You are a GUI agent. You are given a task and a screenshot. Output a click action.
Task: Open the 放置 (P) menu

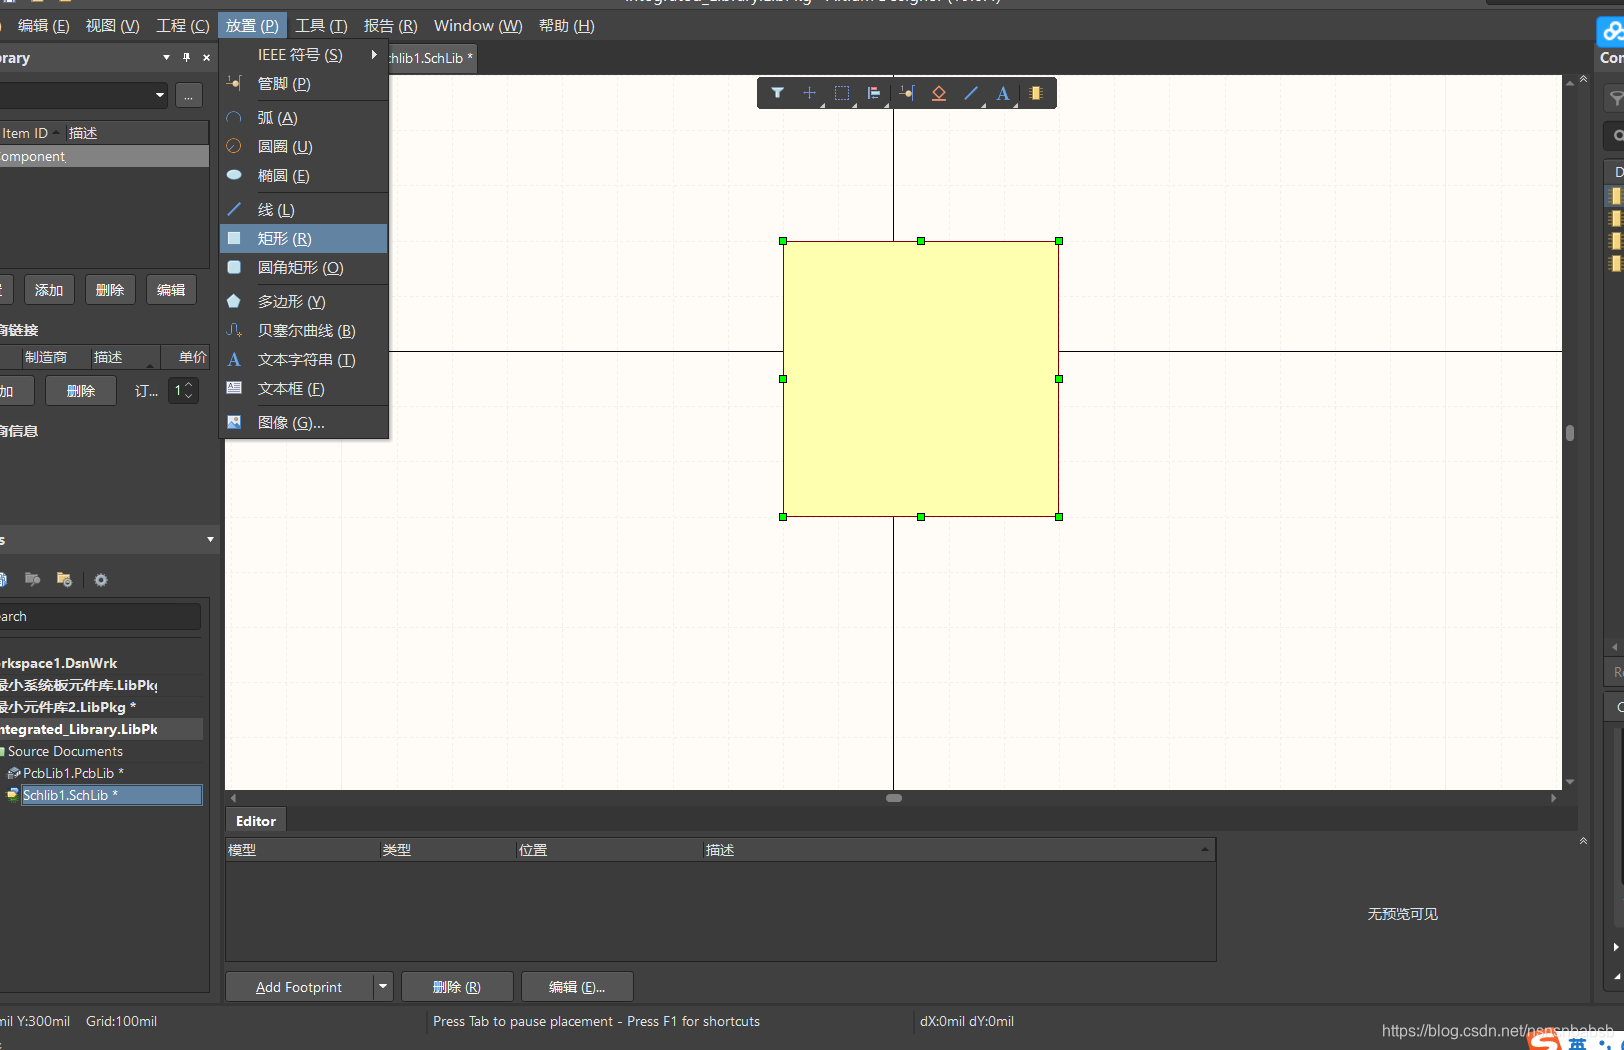coord(252,25)
